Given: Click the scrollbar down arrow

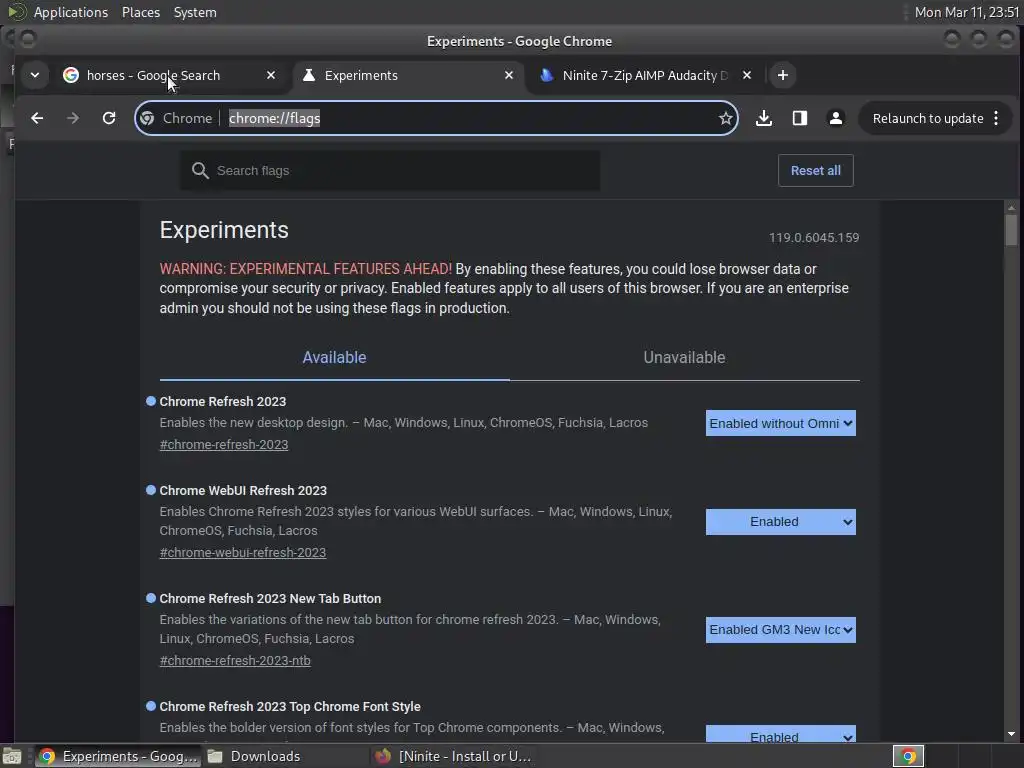Looking at the screenshot, I should (x=1011, y=735).
